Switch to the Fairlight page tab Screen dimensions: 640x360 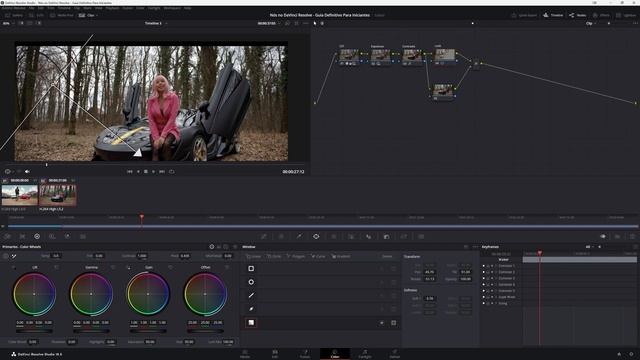click(364, 354)
